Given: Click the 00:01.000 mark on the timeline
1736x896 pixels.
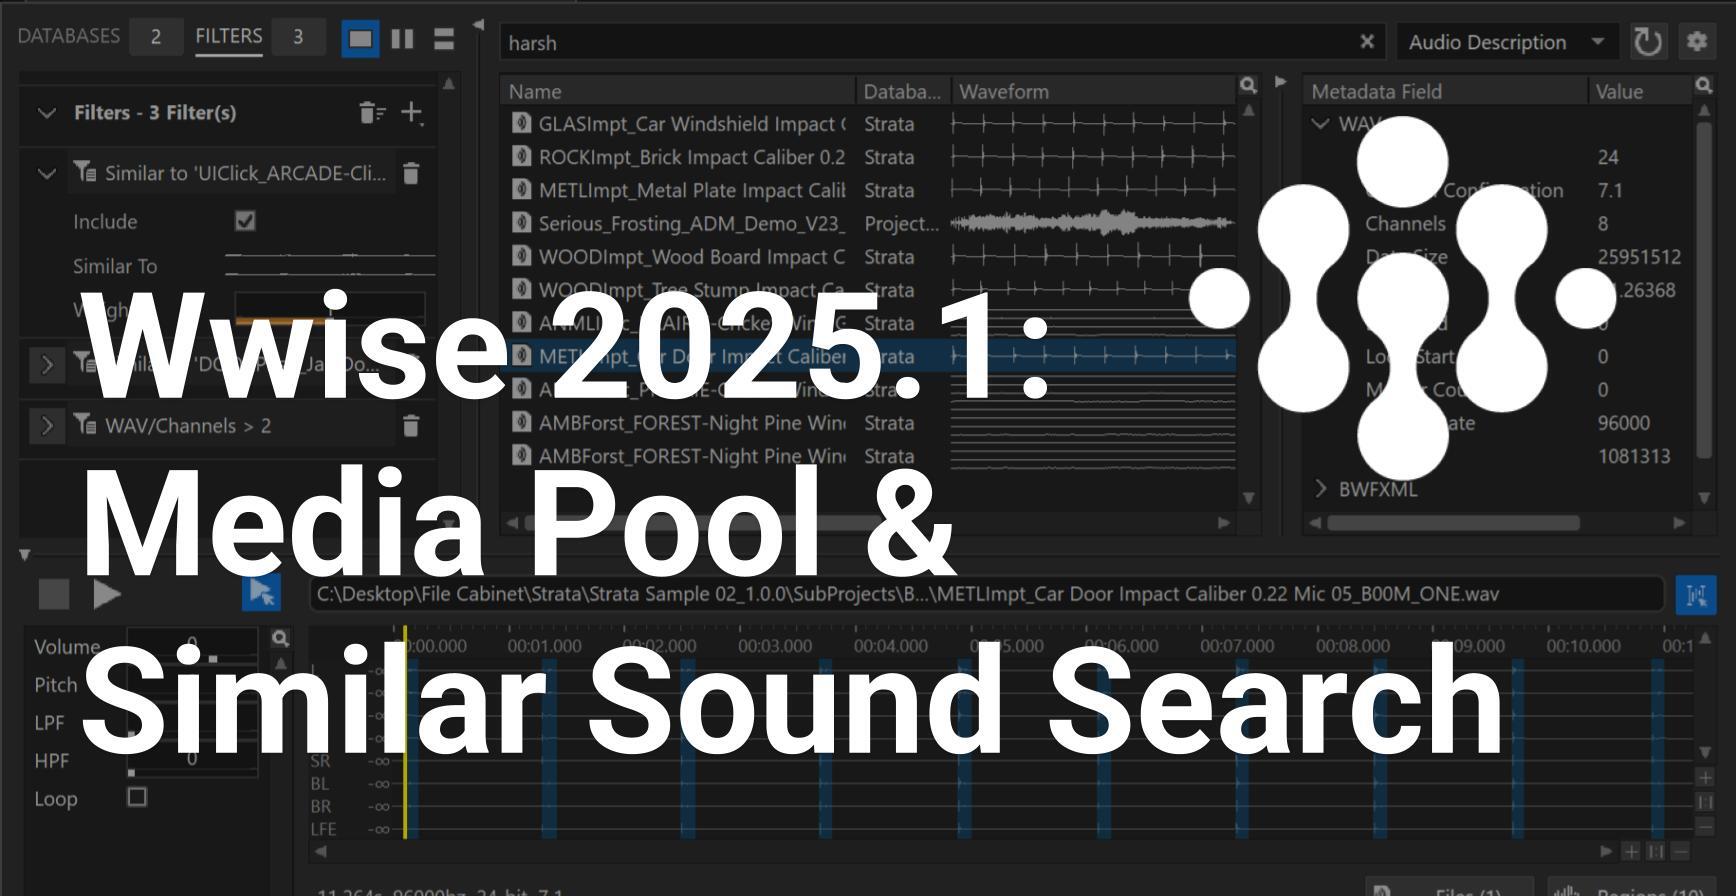Looking at the screenshot, I should [x=544, y=646].
